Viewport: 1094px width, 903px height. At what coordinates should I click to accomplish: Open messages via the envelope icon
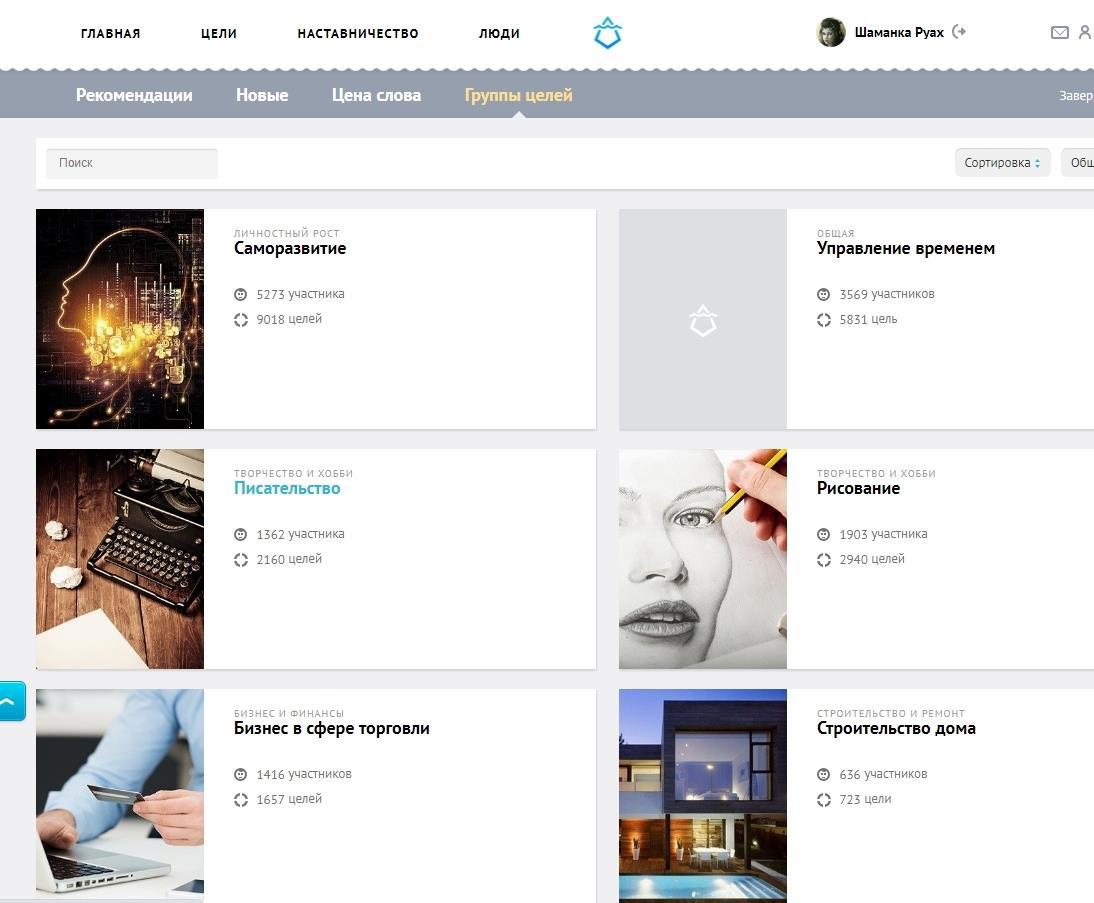point(1059,33)
